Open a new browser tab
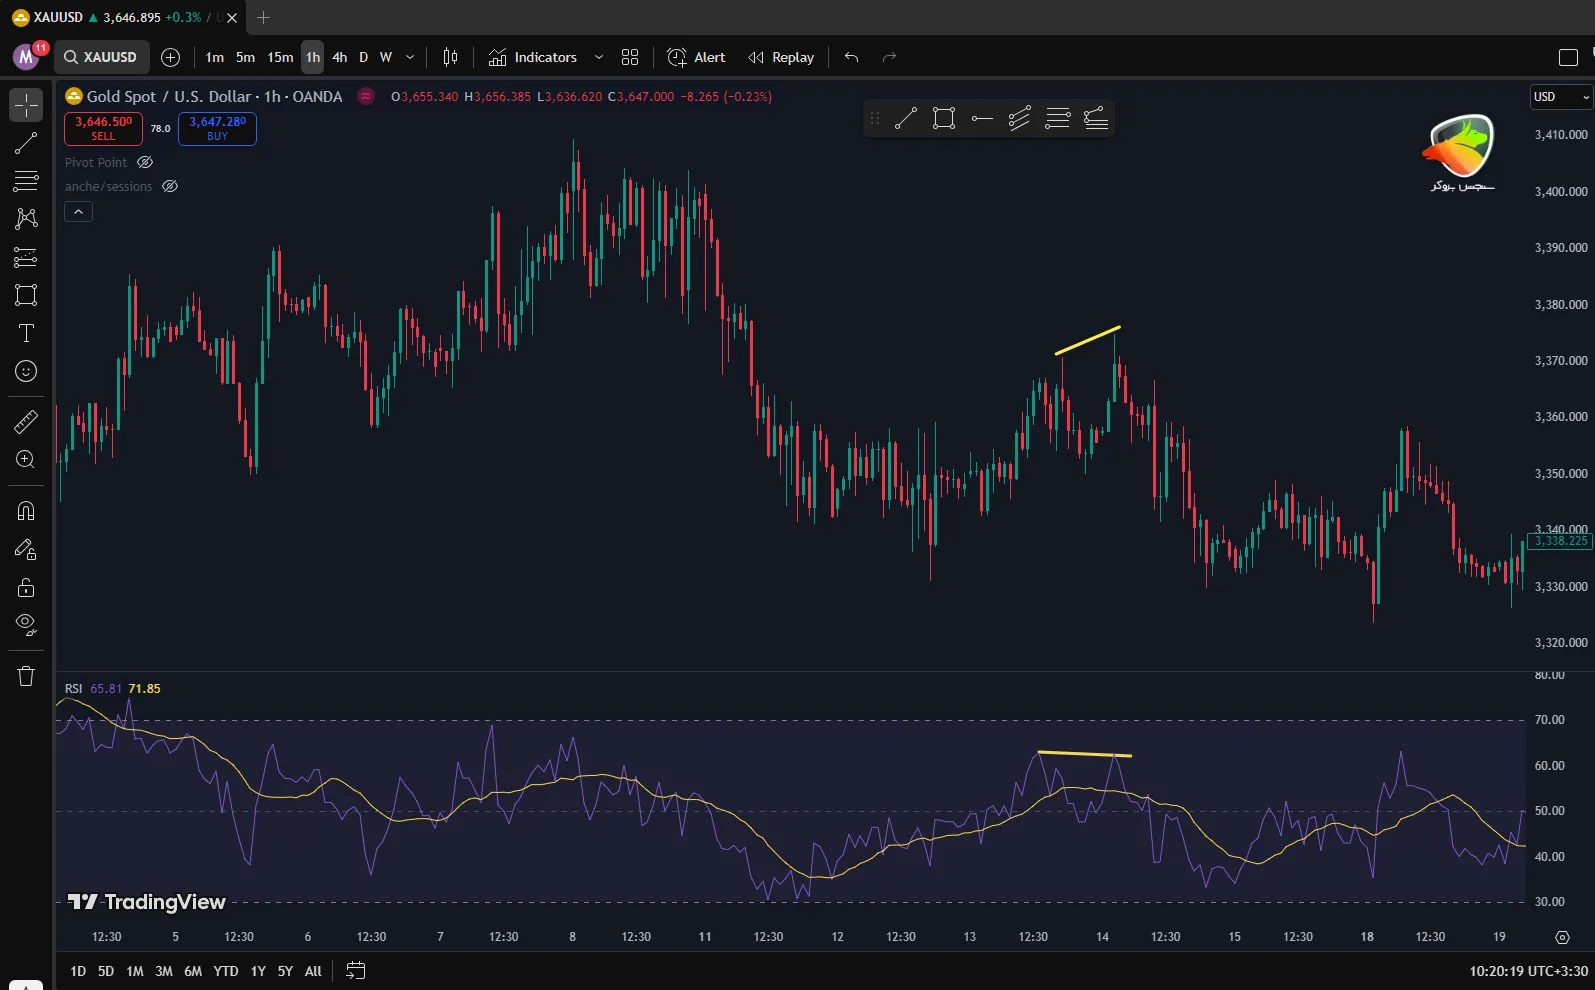 click(x=264, y=17)
